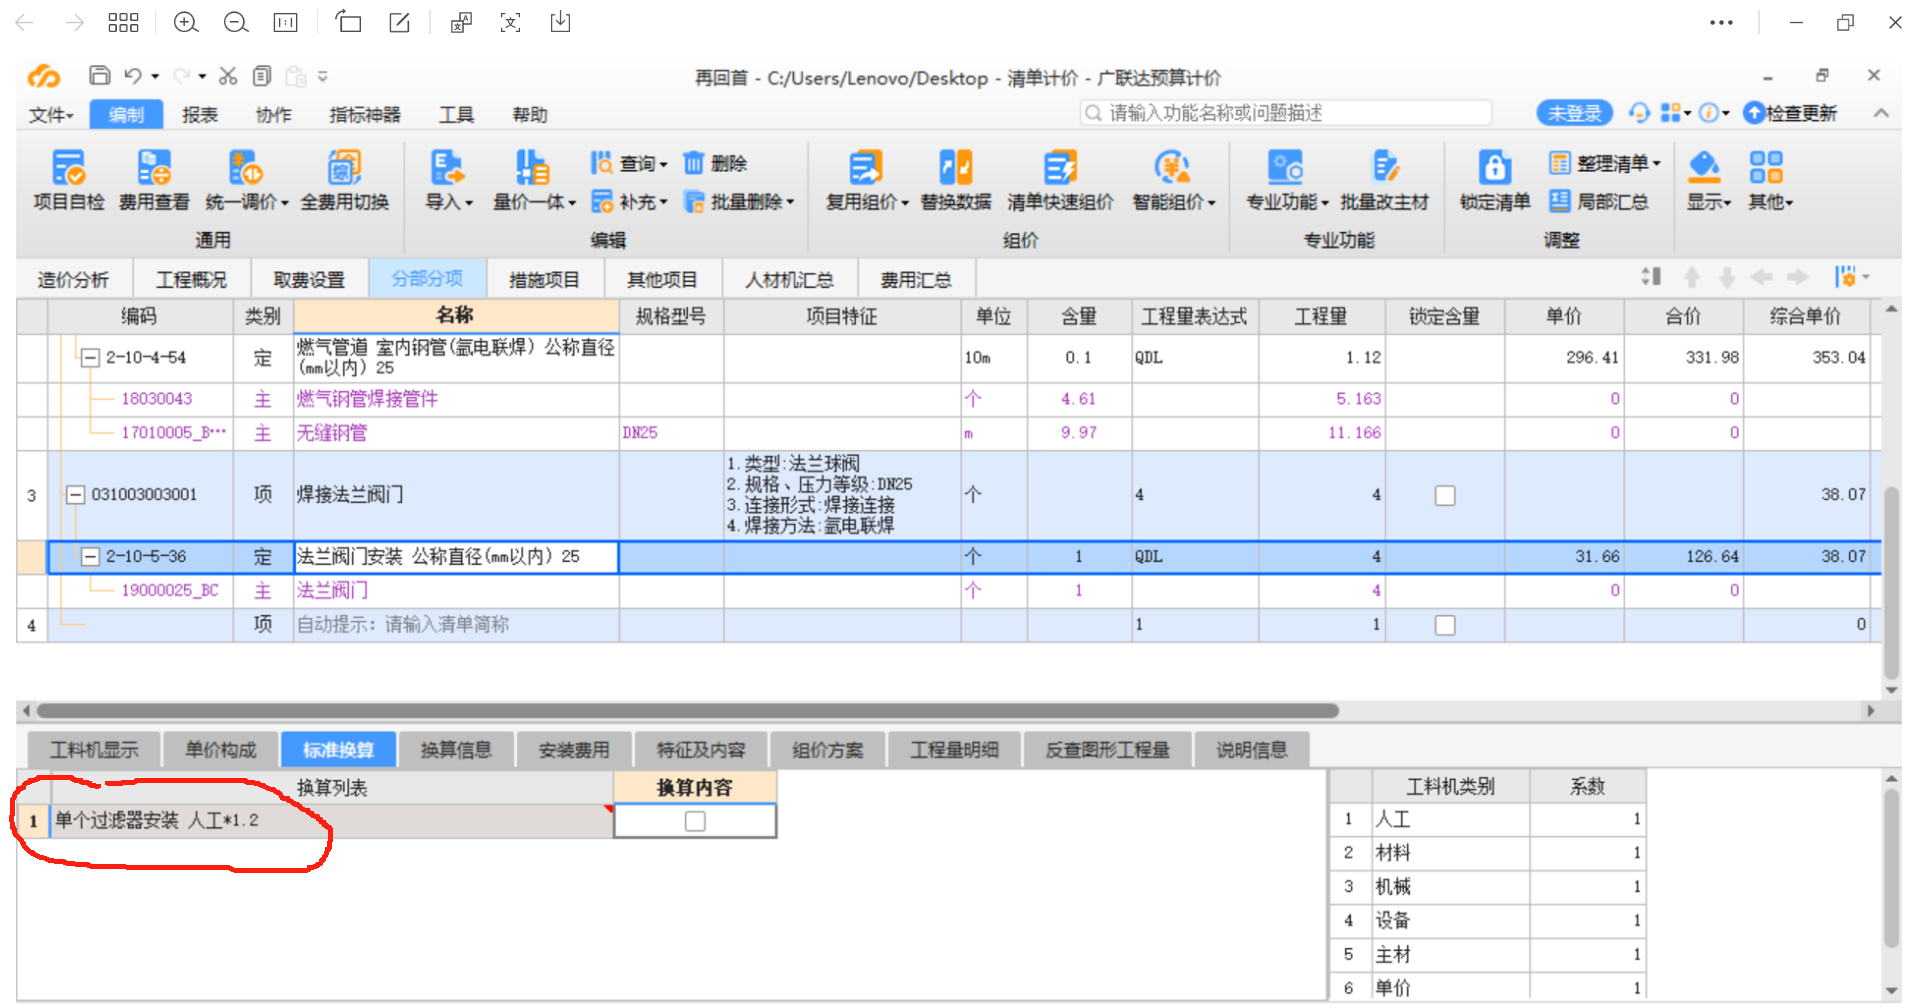Click the vertical scrollbar of main table
Image resolution: width=1920 pixels, height=1008 pixels.
pos(1891,582)
